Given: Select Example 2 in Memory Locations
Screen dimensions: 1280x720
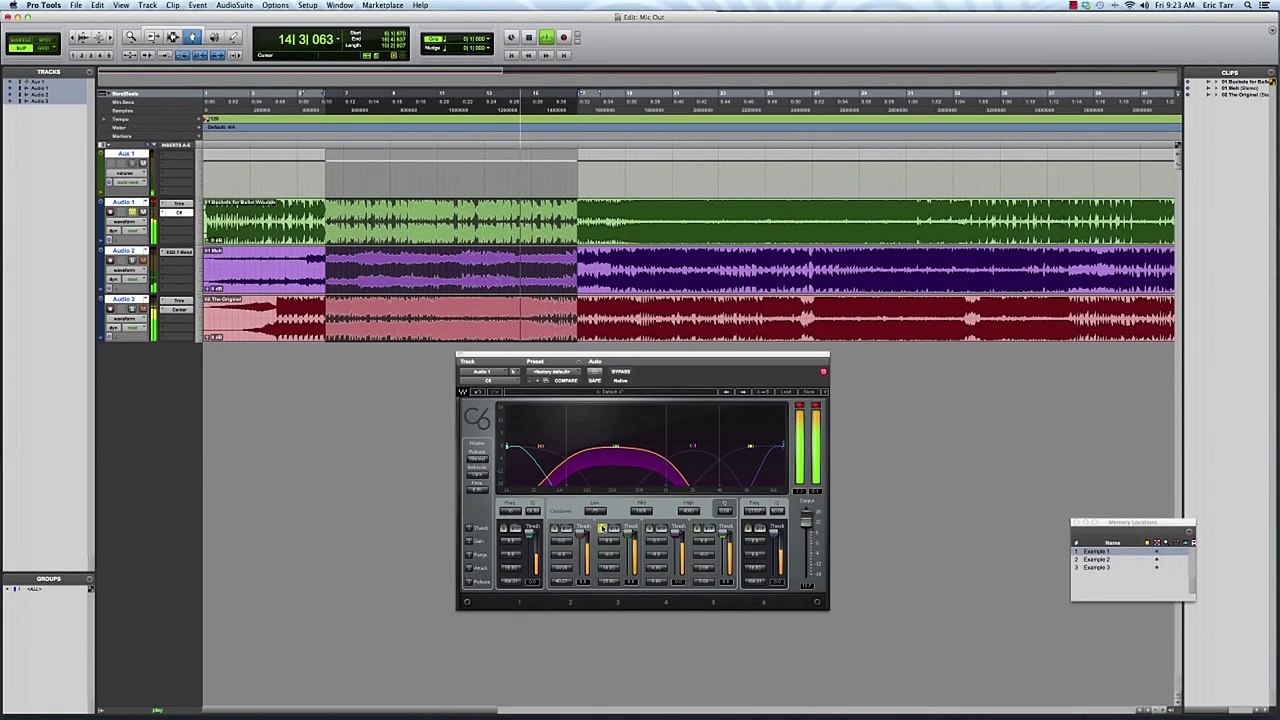Looking at the screenshot, I should coord(1096,559).
